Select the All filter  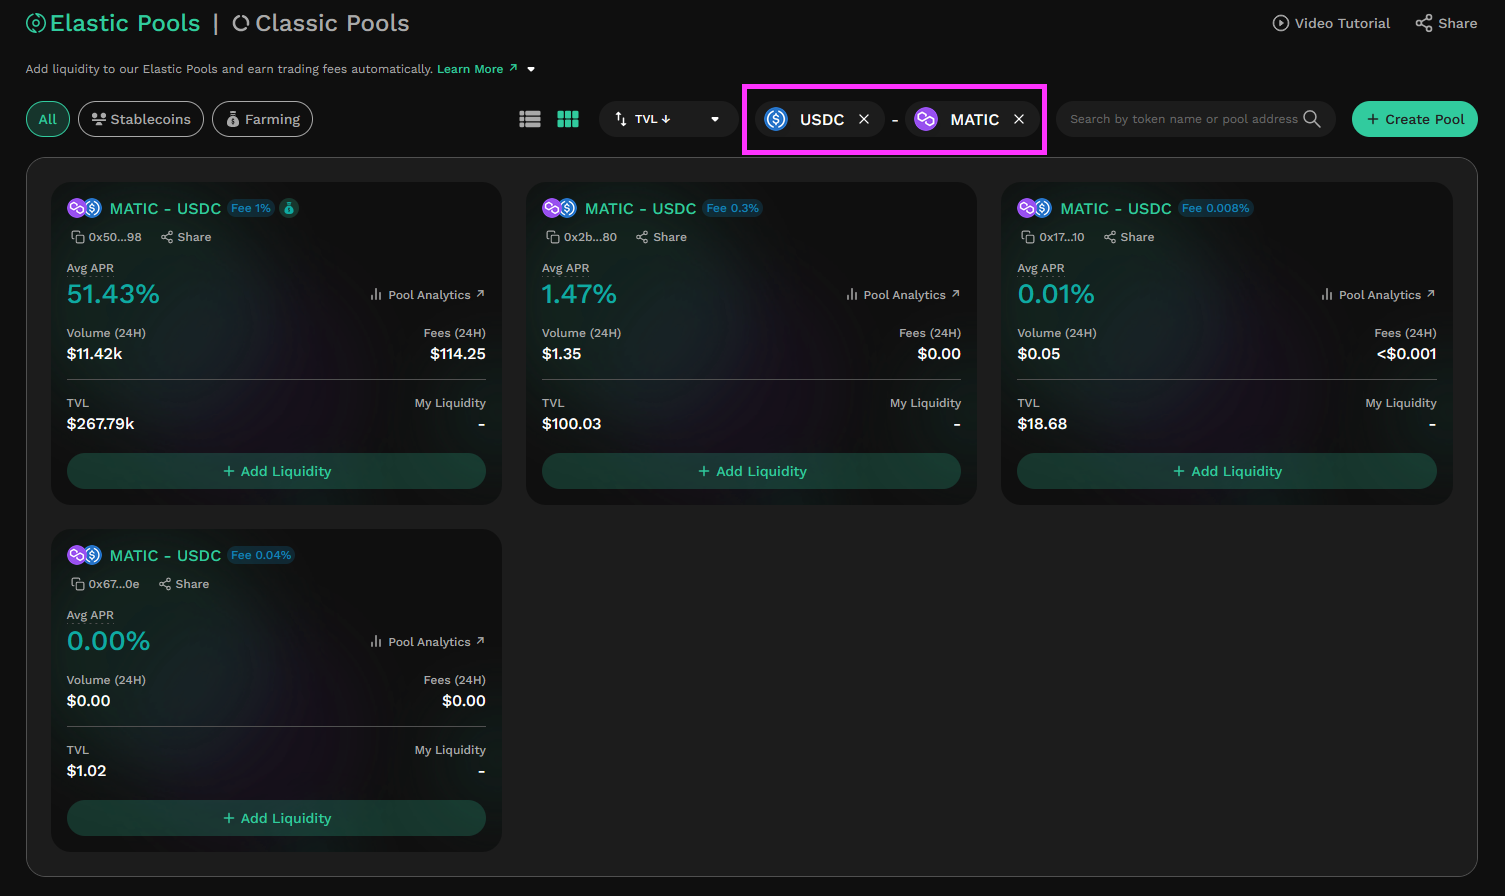[x=48, y=119]
